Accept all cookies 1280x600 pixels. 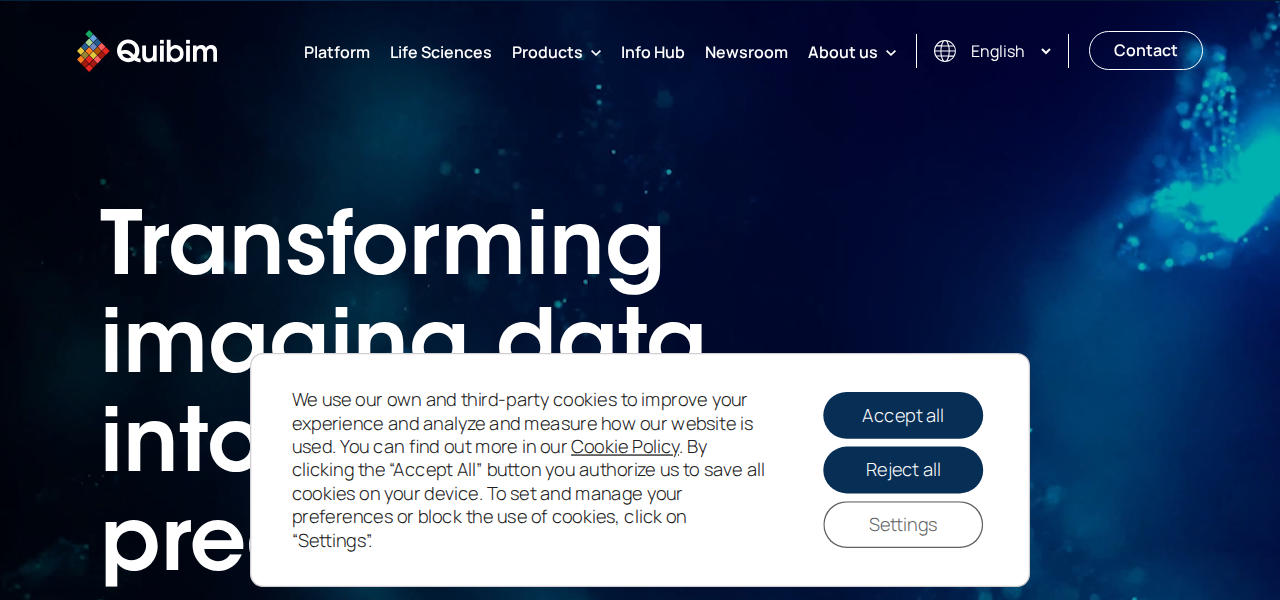[902, 415]
